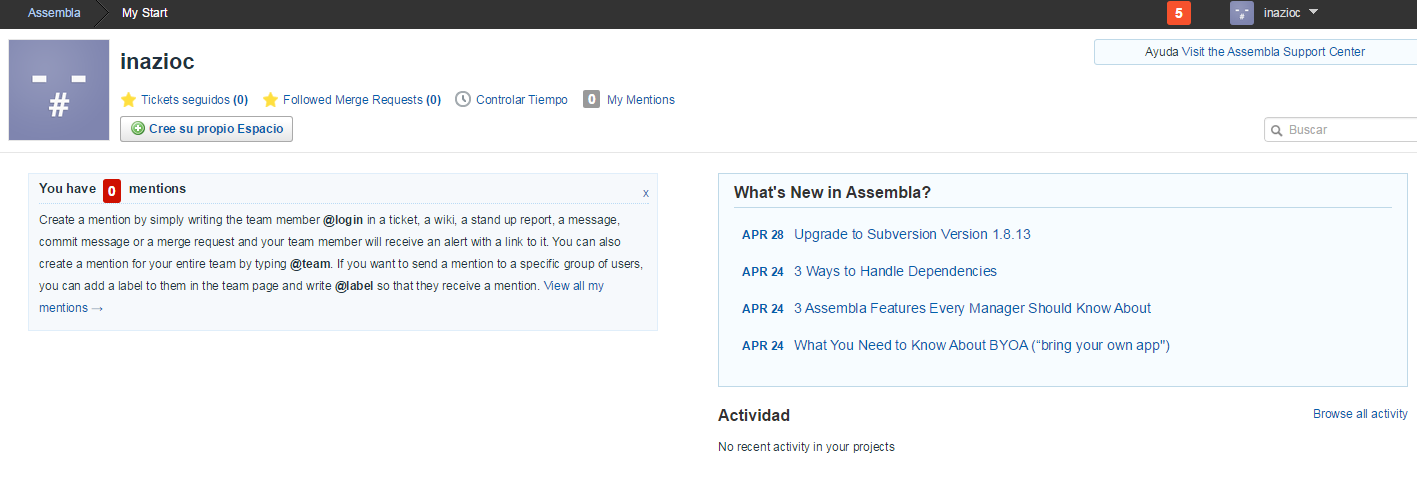Open What You Need to Know About BYOA

tap(981, 345)
